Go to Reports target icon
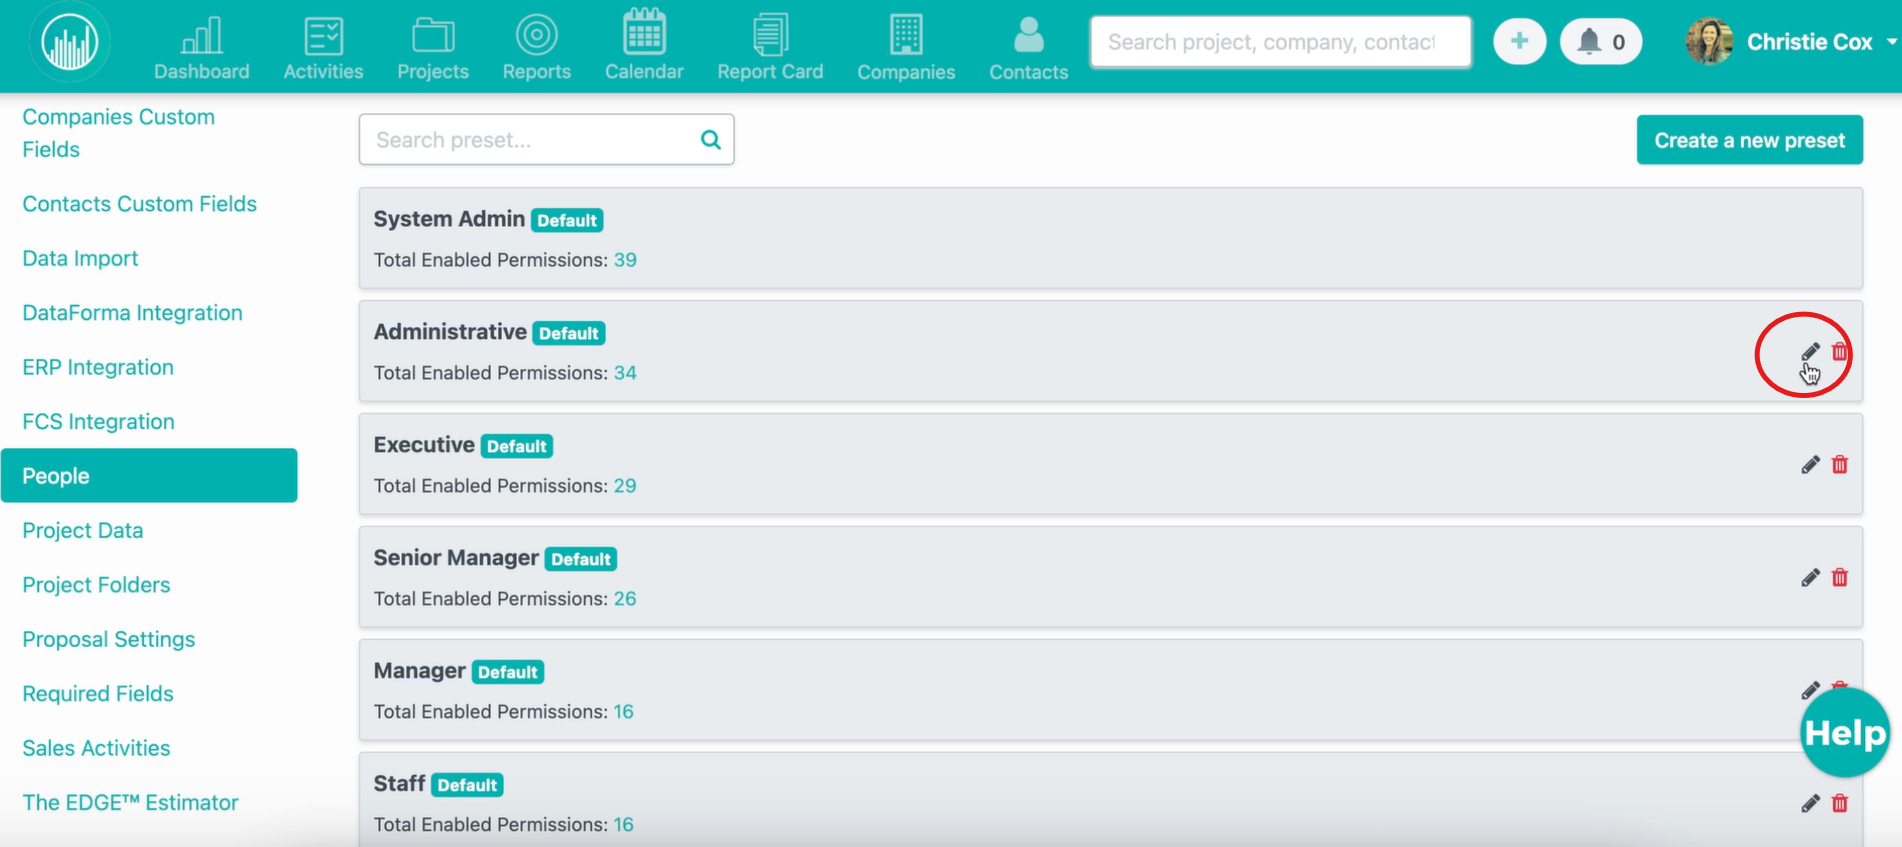This screenshot has height=847, width=1902. (536, 36)
